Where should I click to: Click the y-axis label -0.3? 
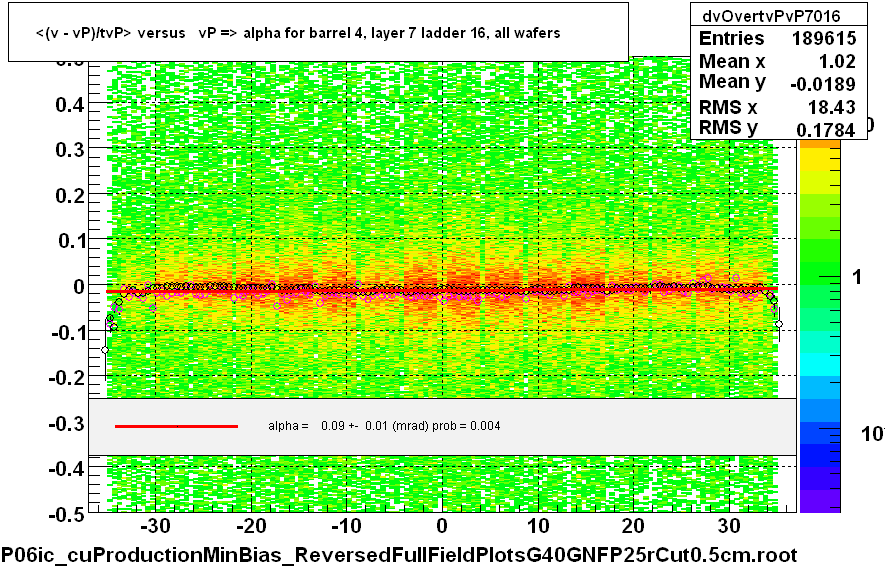coord(67,423)
